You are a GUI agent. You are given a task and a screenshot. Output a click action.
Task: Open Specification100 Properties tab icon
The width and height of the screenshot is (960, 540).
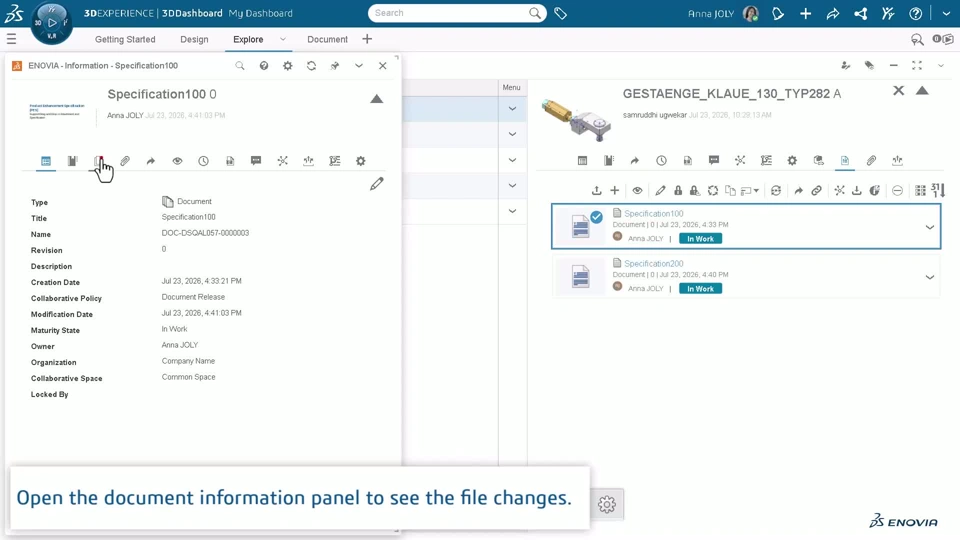(46, 161)
